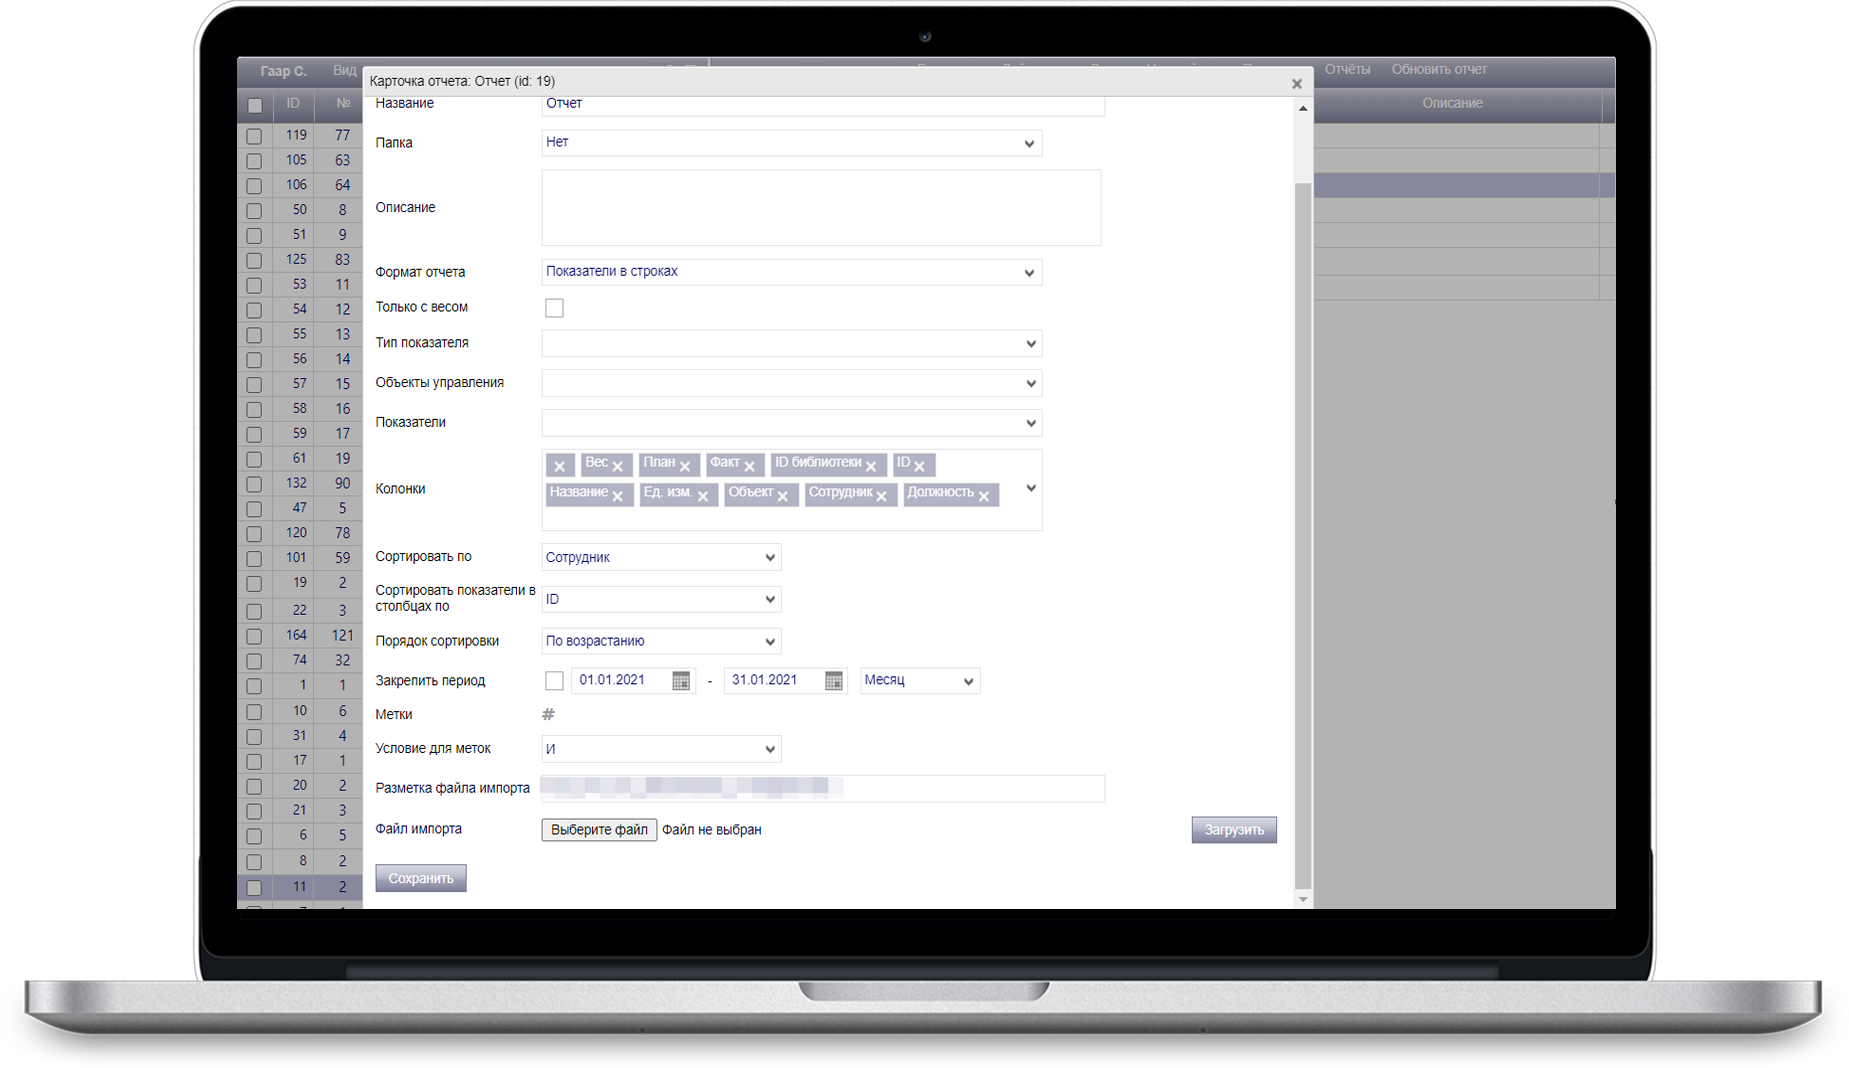Enable the Только с весом checkbox
Image resolution: width=1849 pixels, height=1068 pixels.
click(554, 308)
